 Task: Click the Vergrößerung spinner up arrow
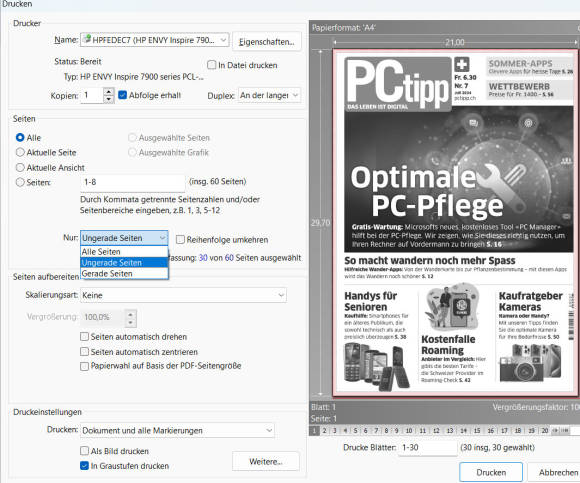130,314
